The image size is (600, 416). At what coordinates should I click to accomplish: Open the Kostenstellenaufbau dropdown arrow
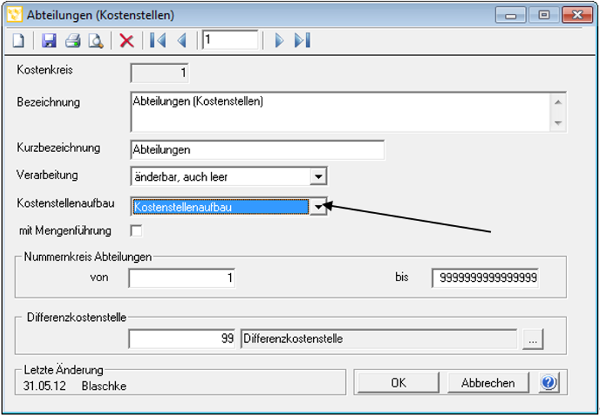318,207
